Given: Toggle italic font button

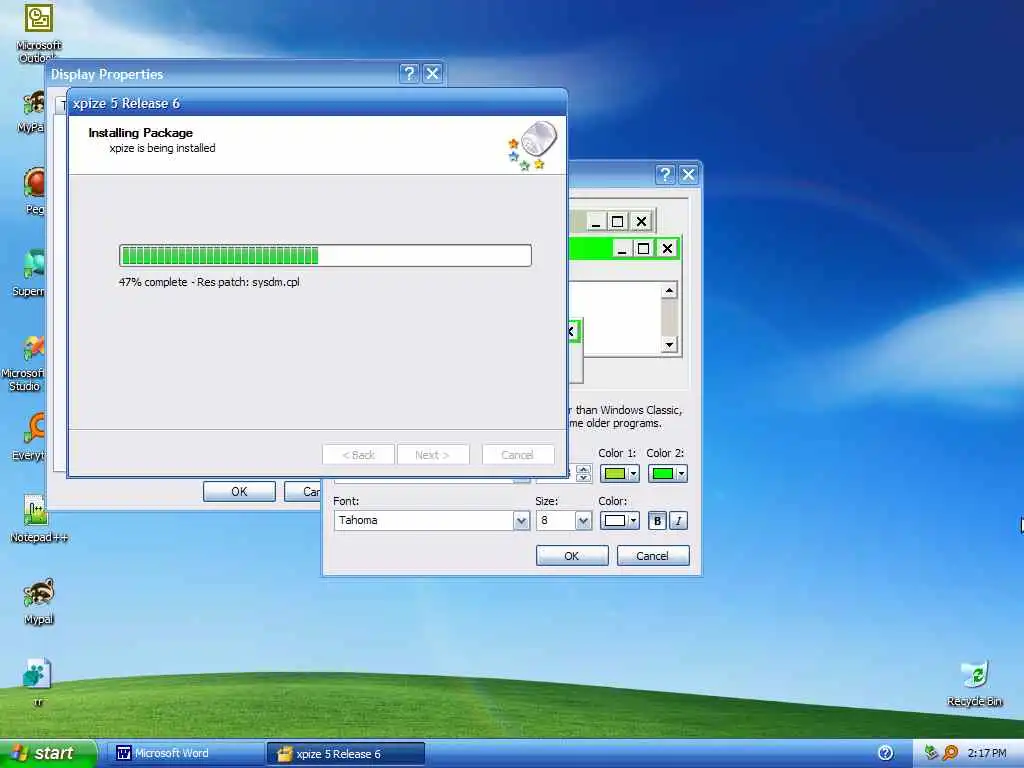Looking at the screenshot, I should [678, 520].
